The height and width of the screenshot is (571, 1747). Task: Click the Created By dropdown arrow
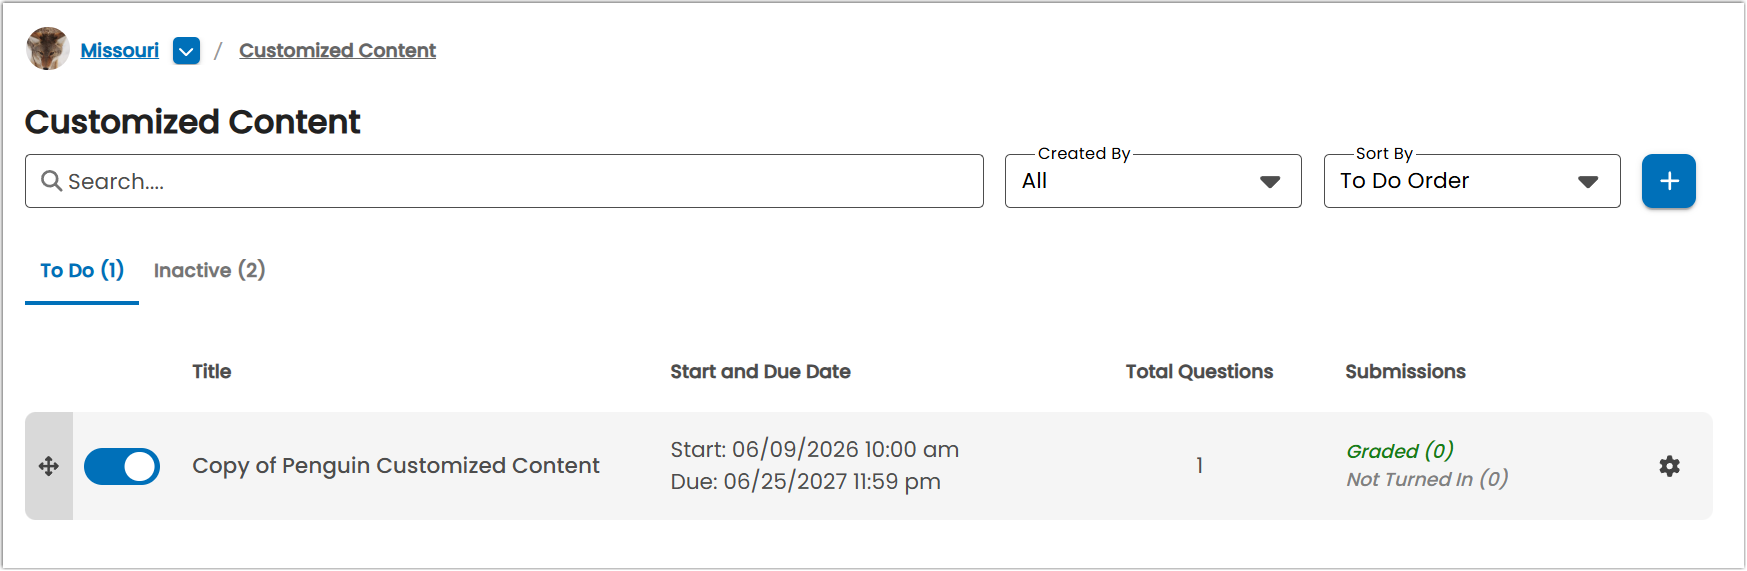1270,182
